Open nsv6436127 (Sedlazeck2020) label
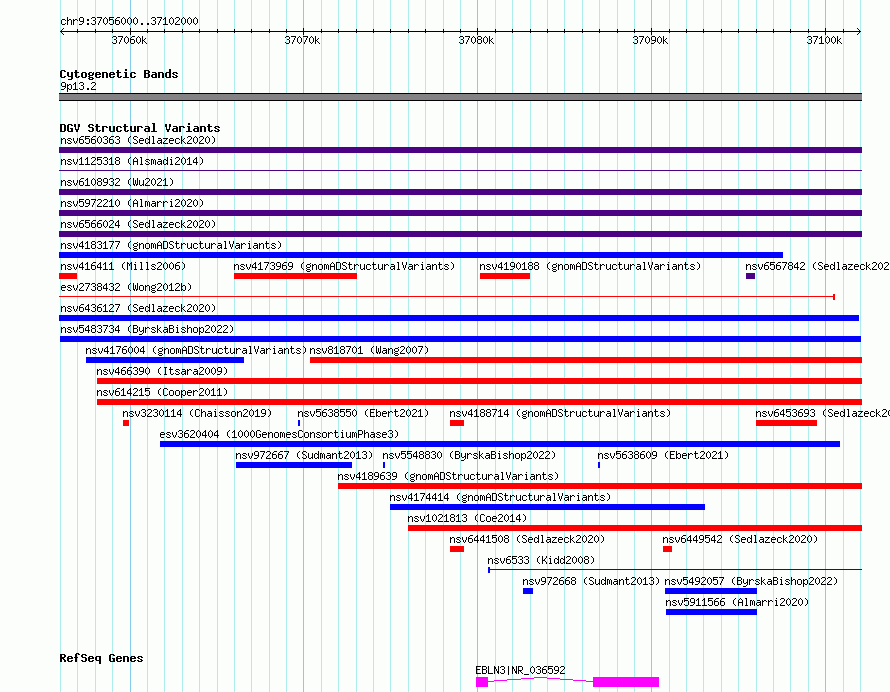890x692 pixels. pyautogui.click(x=138, y=308)
